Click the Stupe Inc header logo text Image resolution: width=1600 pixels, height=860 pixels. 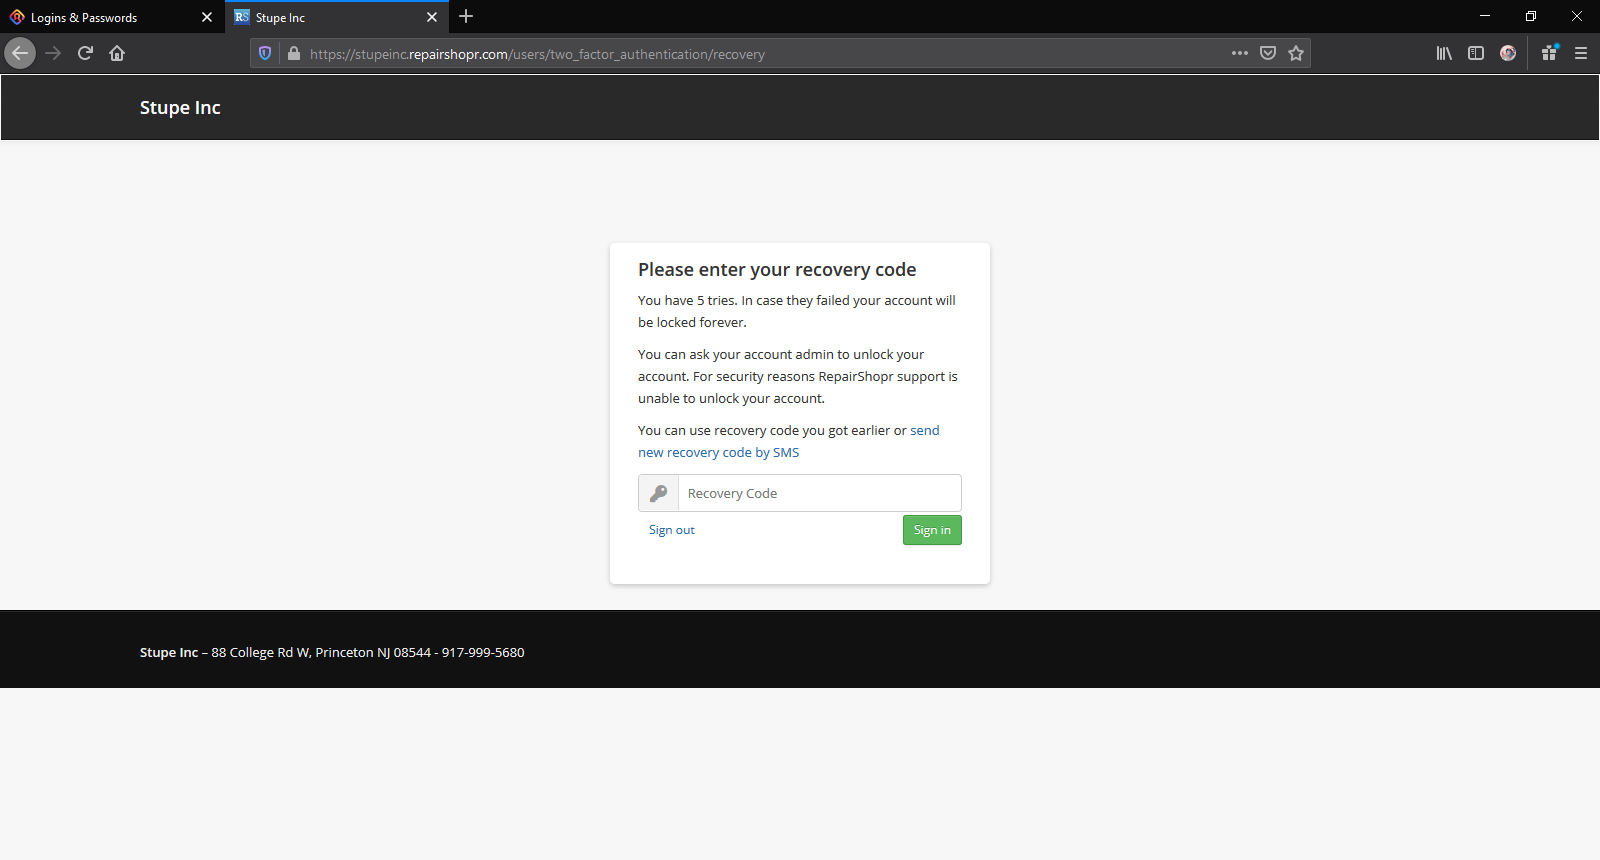click(x=180, y=107)
